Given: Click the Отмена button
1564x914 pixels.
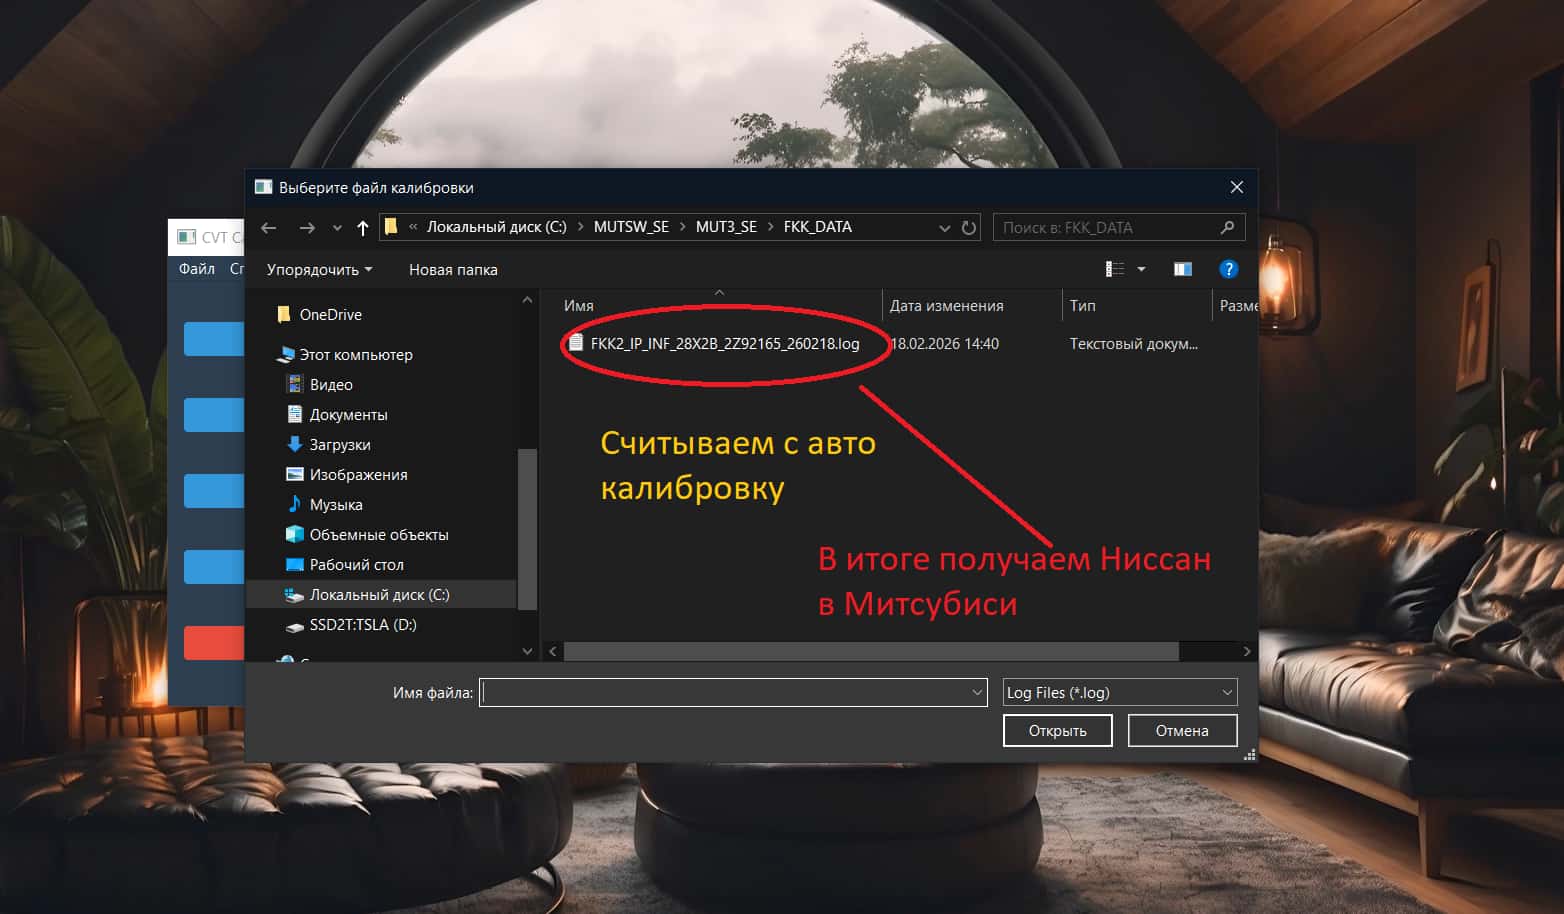Looking at the screenshot, I should tap(1182, 731).
